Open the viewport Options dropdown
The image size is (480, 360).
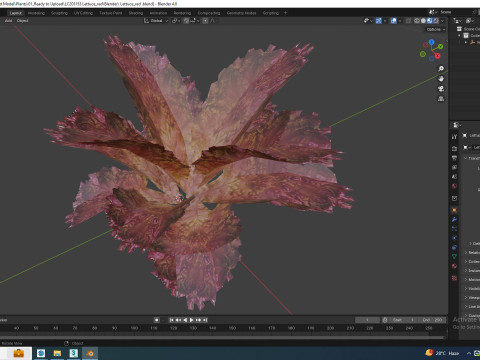[x=435, y=29]
